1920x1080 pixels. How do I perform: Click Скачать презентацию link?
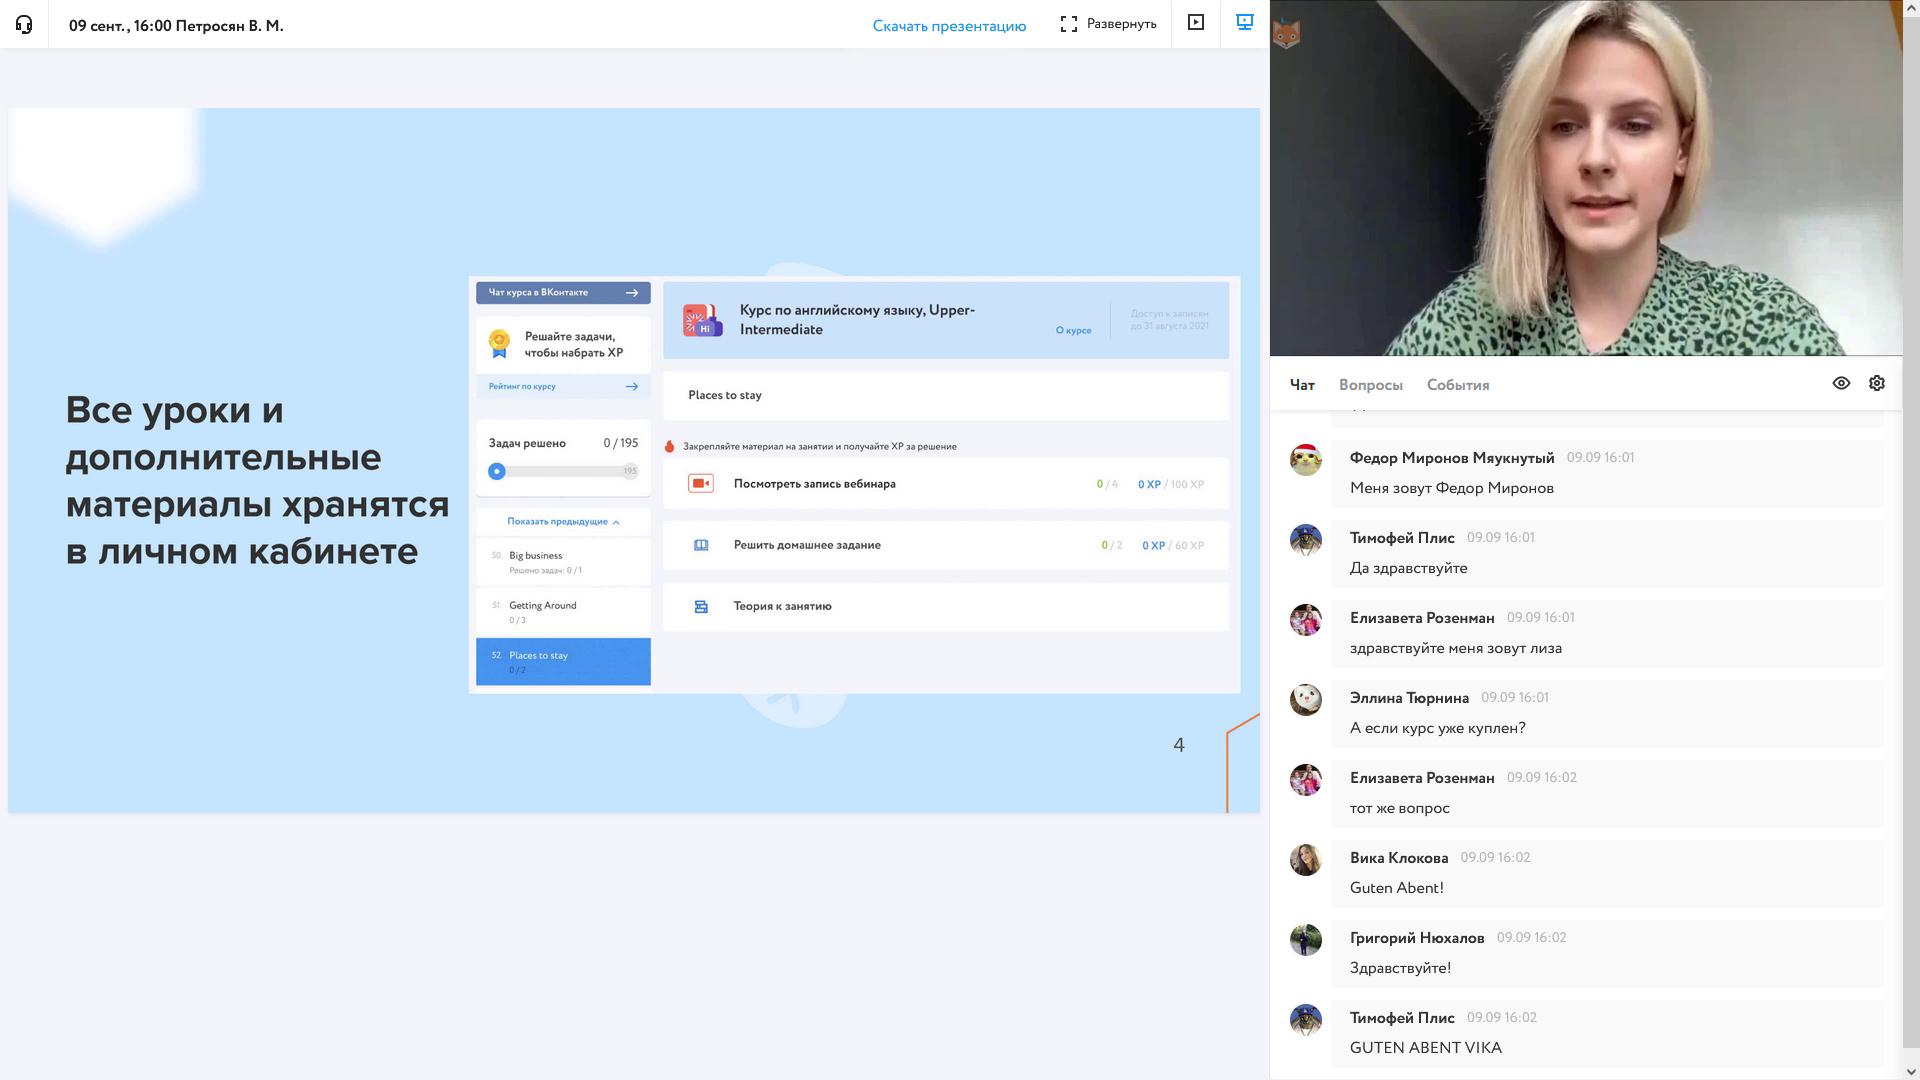pyautogui.click(x=948, y=26)
